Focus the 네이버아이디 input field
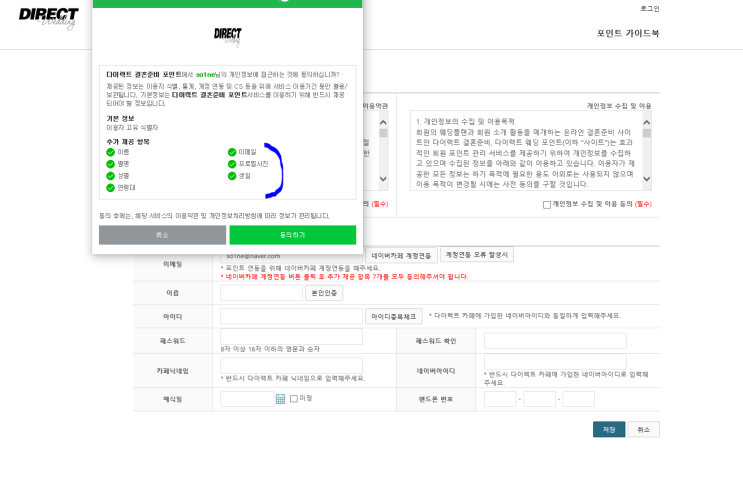This screenshot has width=743, height=500. click(555, 362)
